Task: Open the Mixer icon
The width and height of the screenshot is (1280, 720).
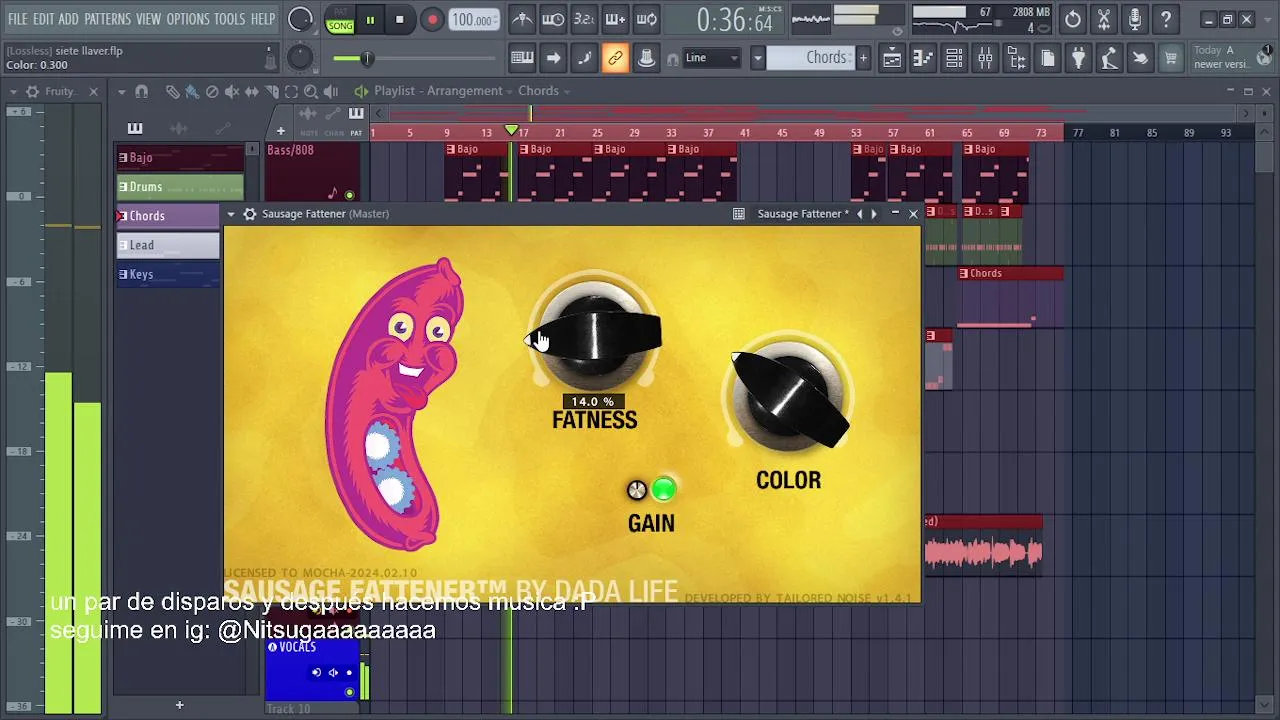Action: tap(985, 58)
